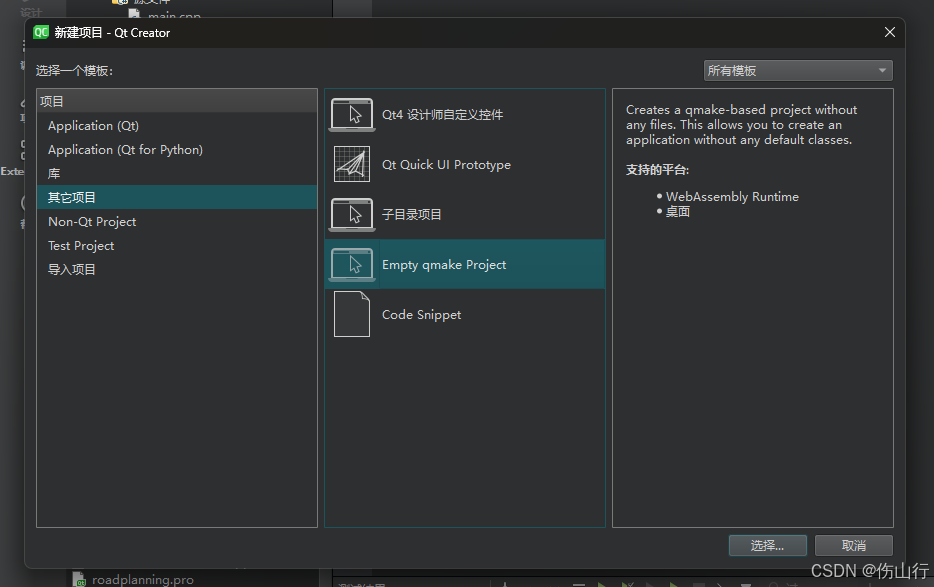Choose 子目录项目 template

tap(465, 215)
